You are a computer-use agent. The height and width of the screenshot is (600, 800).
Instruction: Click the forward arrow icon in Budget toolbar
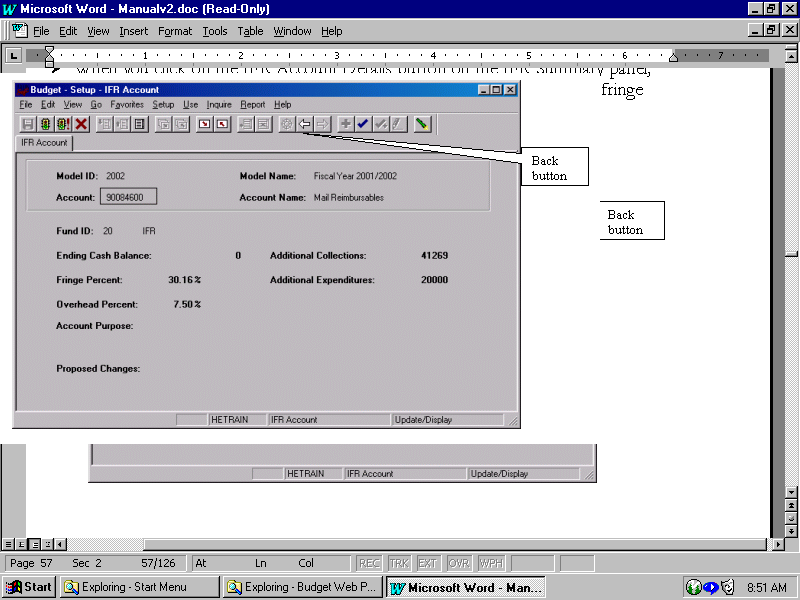click(322, 124)
